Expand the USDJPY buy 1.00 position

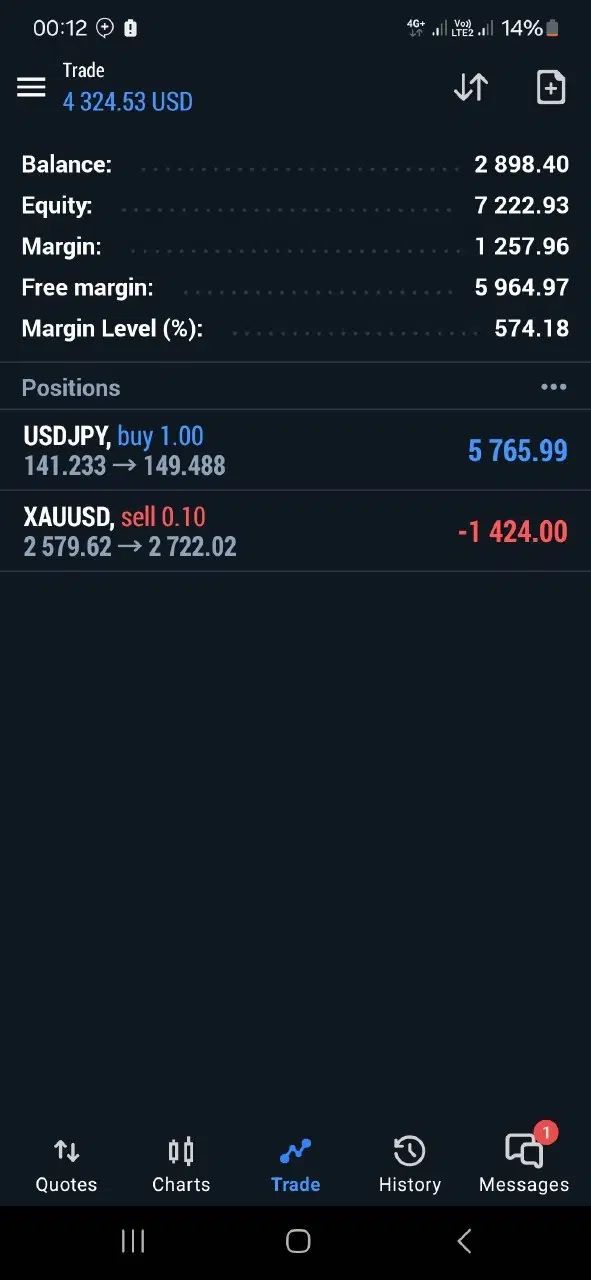[295, 450]
